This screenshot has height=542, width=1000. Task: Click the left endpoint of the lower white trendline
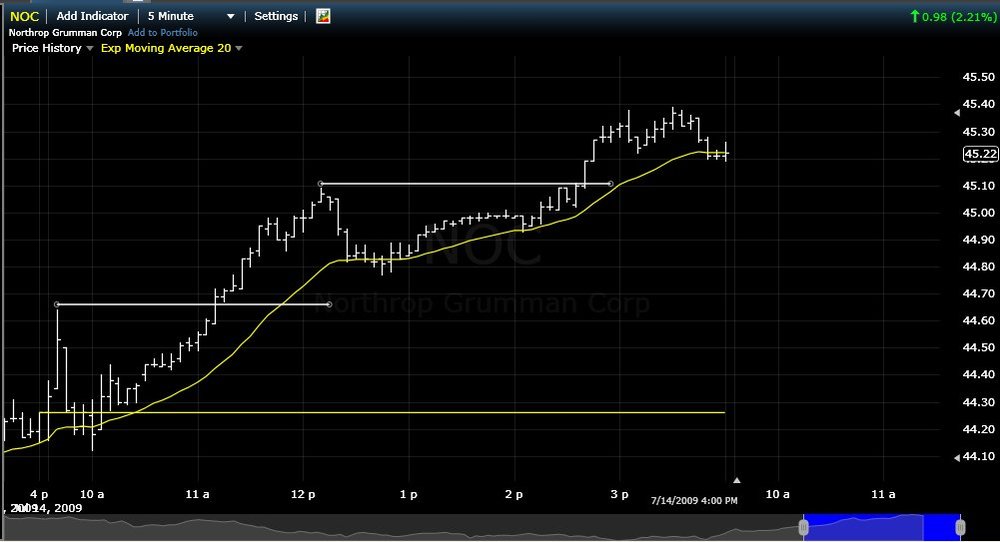(57, 304)
